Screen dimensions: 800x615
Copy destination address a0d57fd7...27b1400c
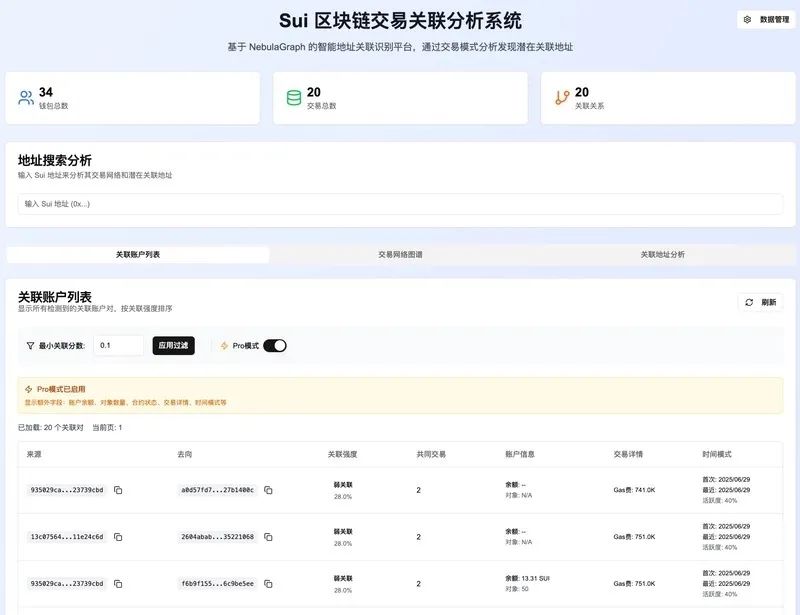click(268, 490)
